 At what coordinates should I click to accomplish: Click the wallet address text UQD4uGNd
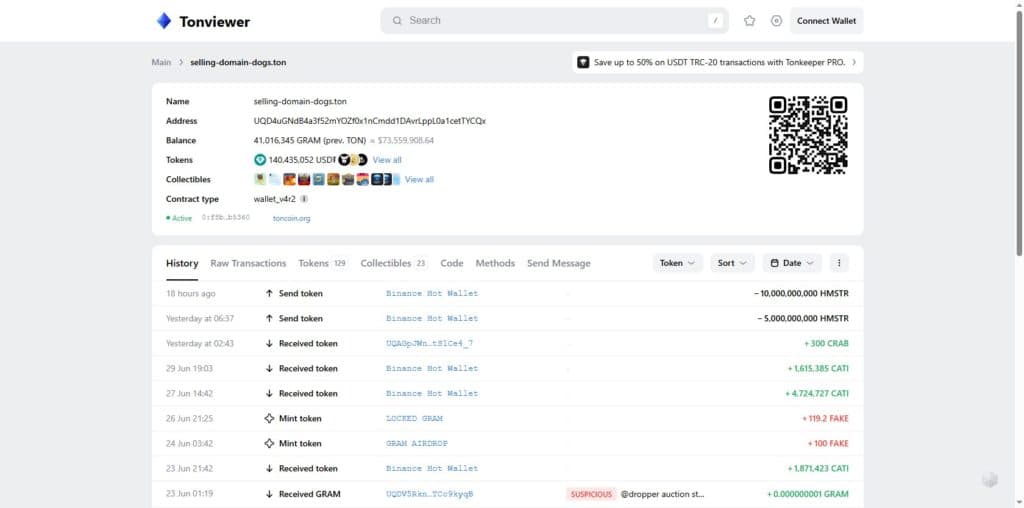click(370, 121)
